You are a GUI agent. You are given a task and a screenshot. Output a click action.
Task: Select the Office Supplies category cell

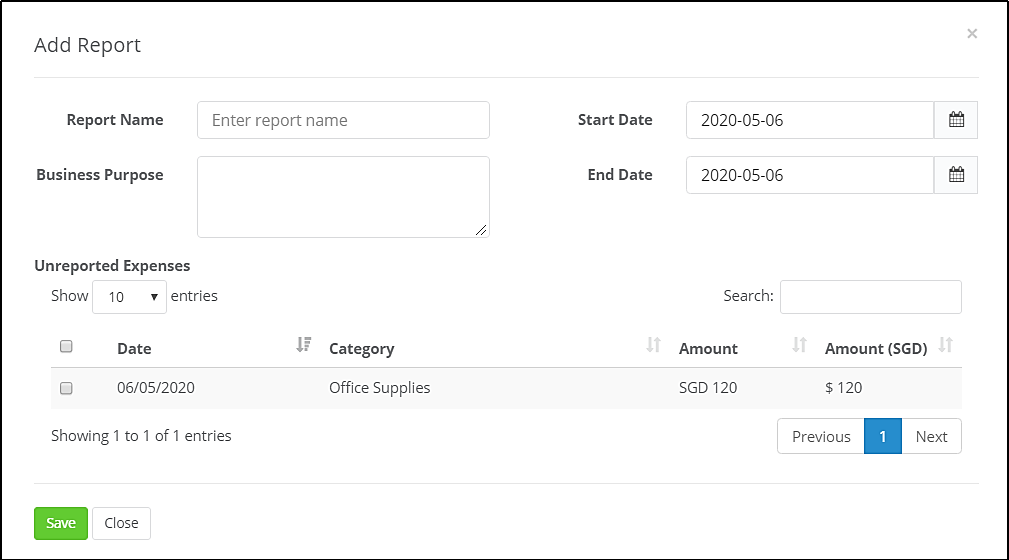(380, 388)
